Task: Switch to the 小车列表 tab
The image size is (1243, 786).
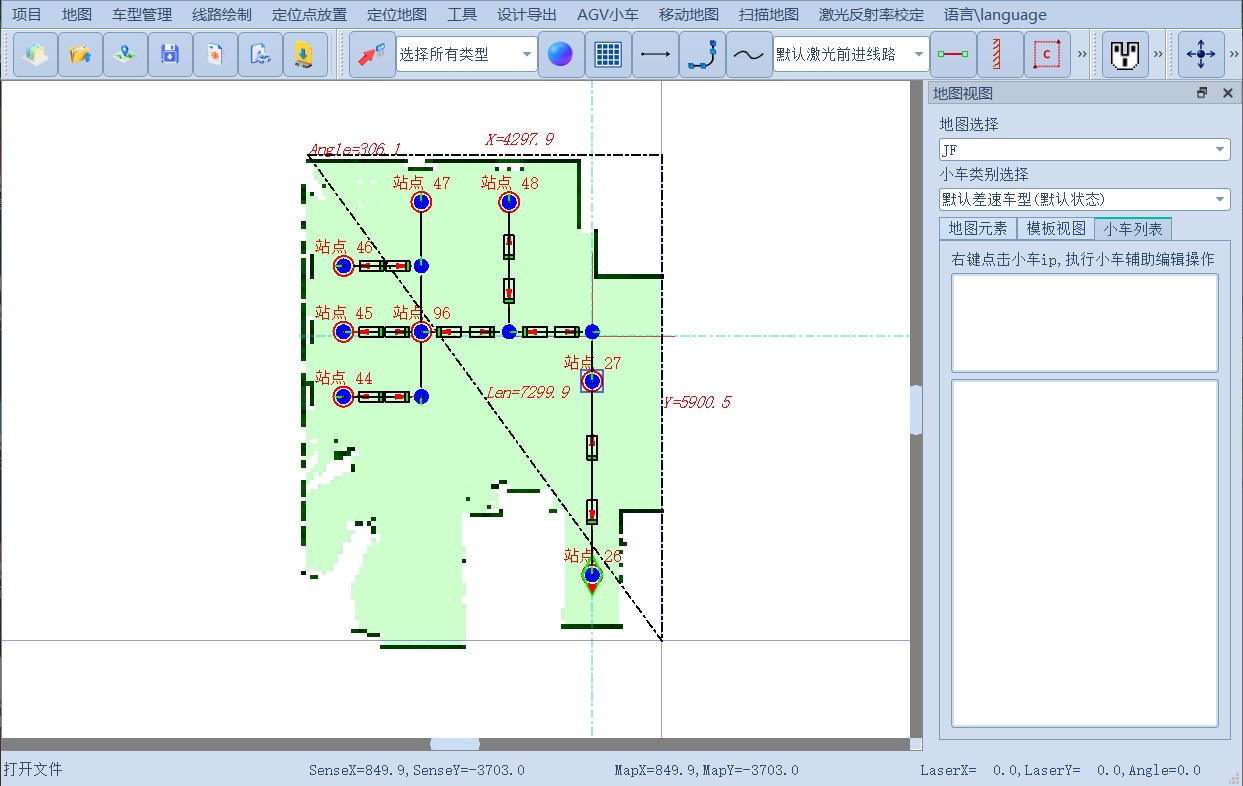Action: [1133, 228]
